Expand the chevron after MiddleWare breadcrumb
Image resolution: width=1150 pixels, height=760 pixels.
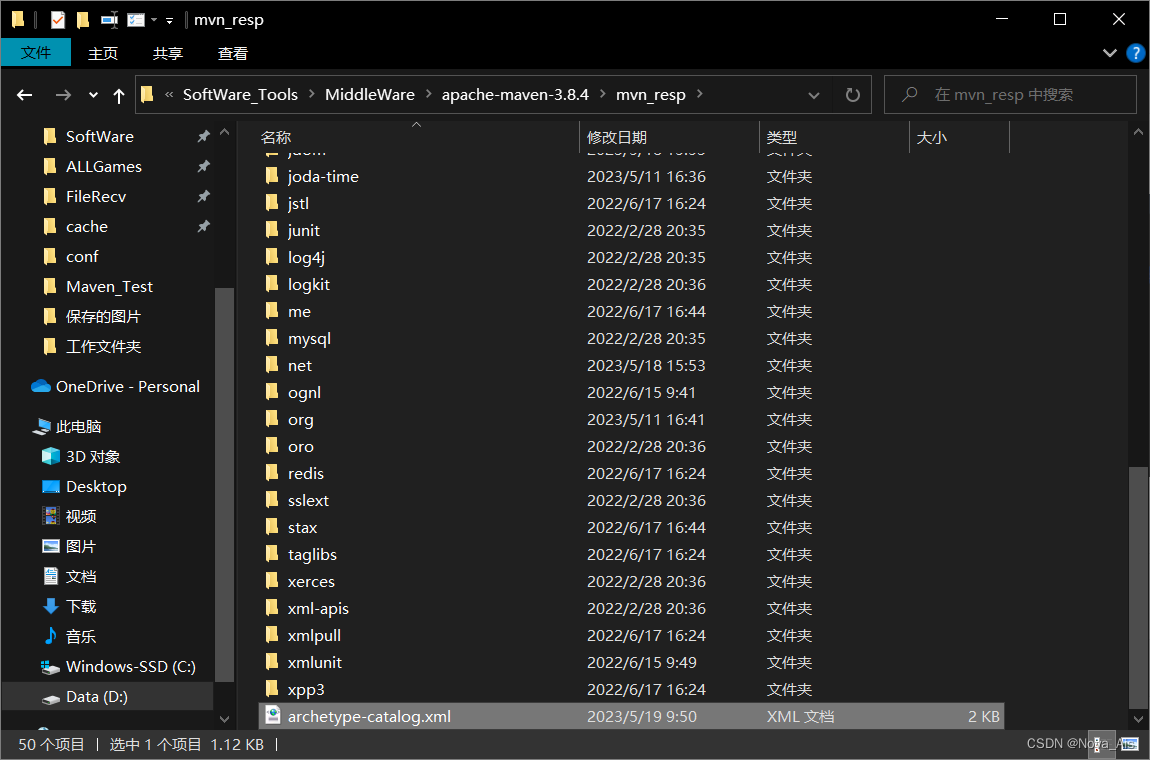(428, 94)
